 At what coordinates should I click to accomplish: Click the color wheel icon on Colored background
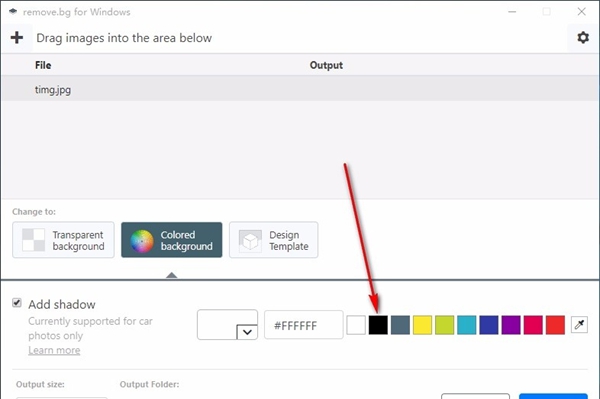(142, 241)
